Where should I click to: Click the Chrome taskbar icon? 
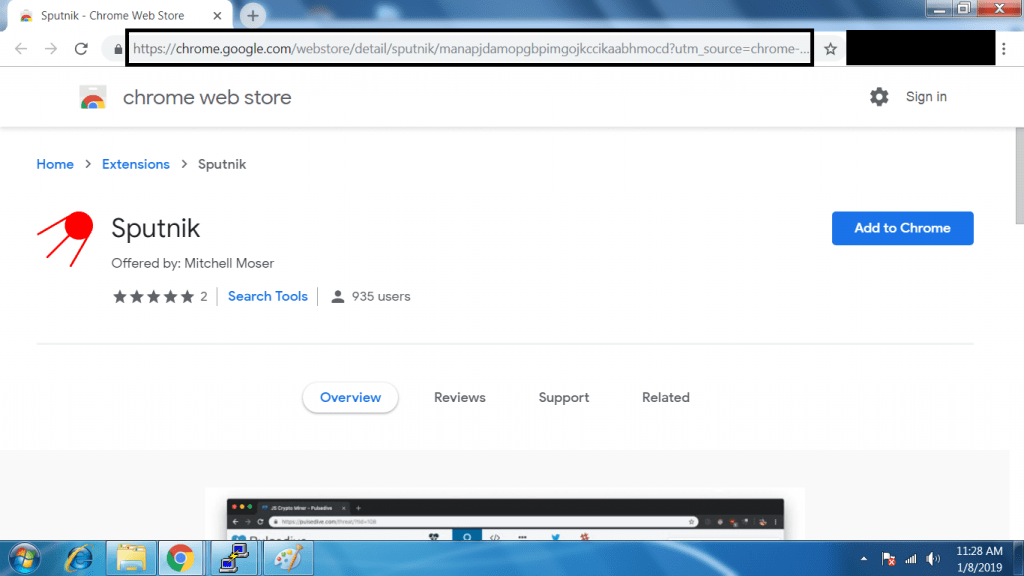coord(180,558)
